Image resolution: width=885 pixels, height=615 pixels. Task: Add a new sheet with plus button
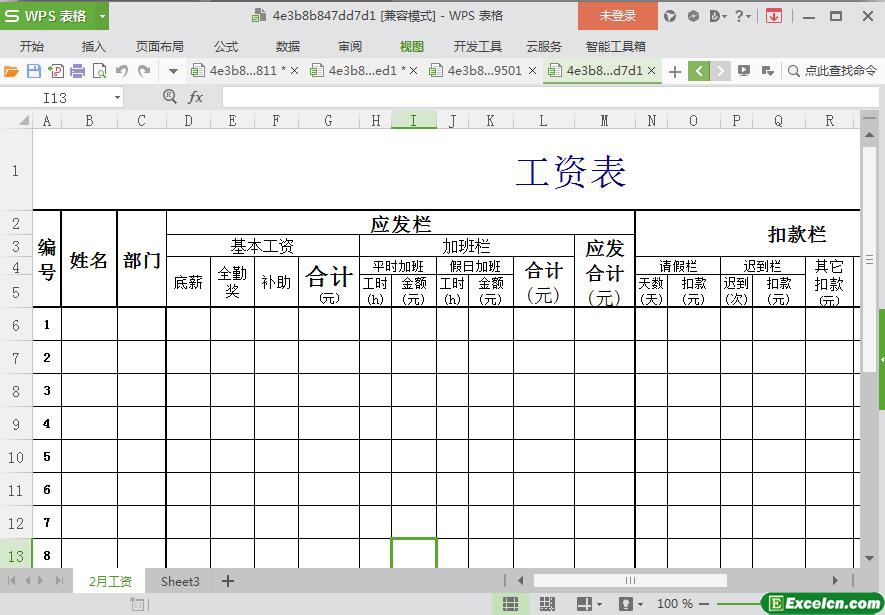(227, 581)
